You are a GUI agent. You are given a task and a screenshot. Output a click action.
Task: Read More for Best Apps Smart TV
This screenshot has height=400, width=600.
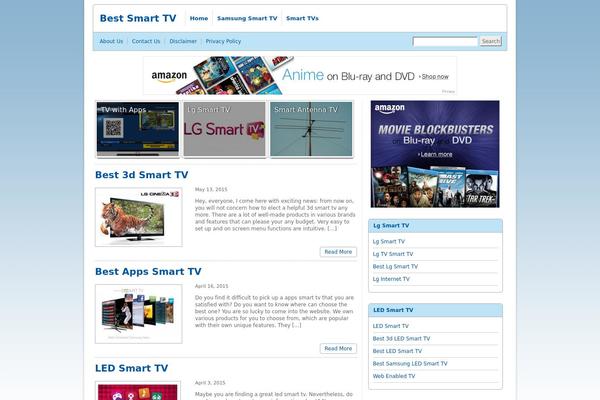[x=338, y=348]
